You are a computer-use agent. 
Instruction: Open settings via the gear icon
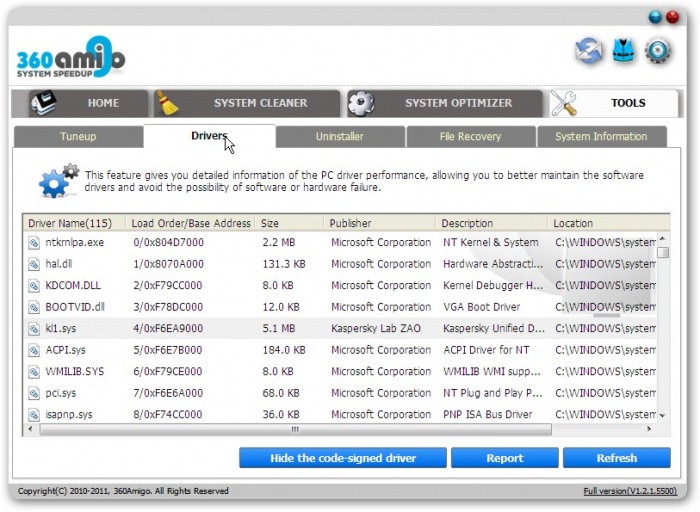(x=657, y=51)
